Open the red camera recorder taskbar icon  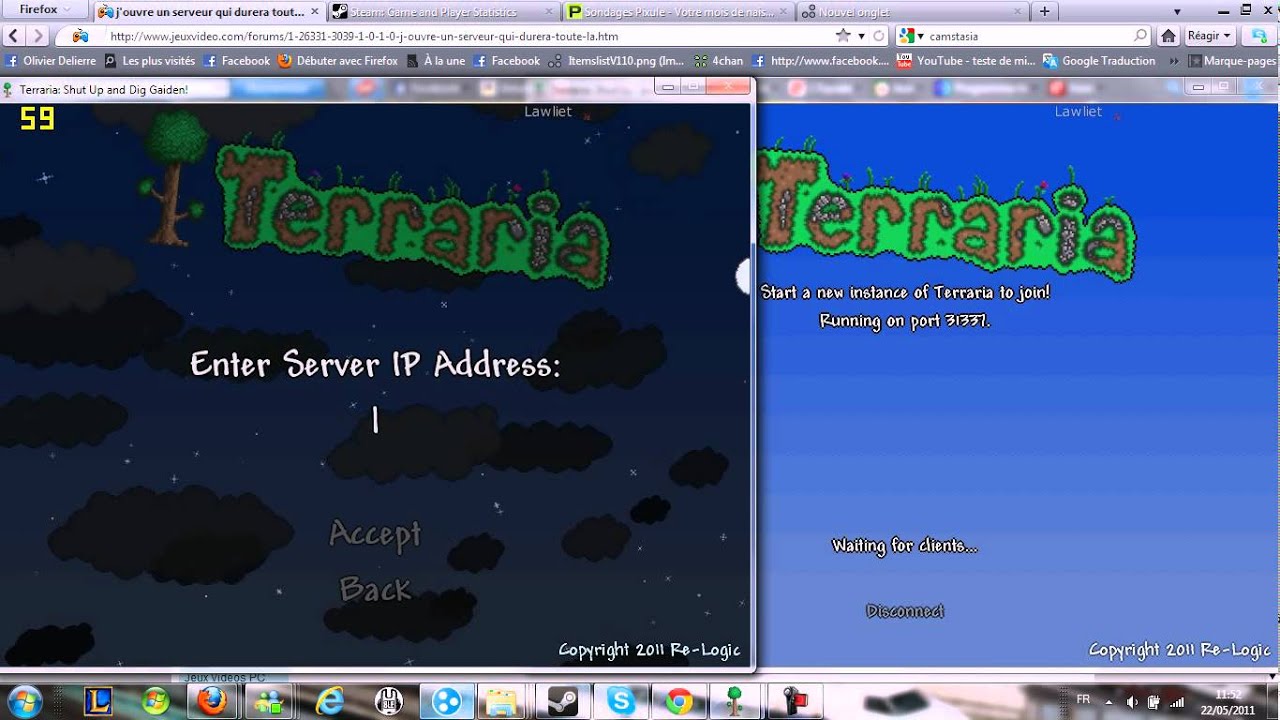796,701
